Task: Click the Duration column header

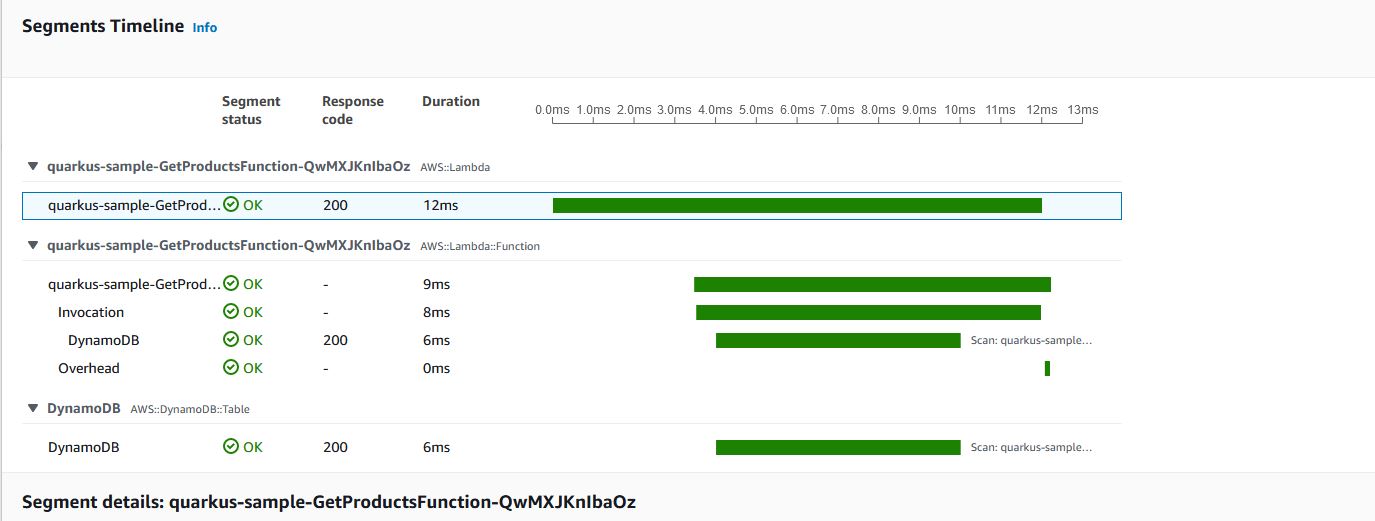Action: (x=451, y=101)
